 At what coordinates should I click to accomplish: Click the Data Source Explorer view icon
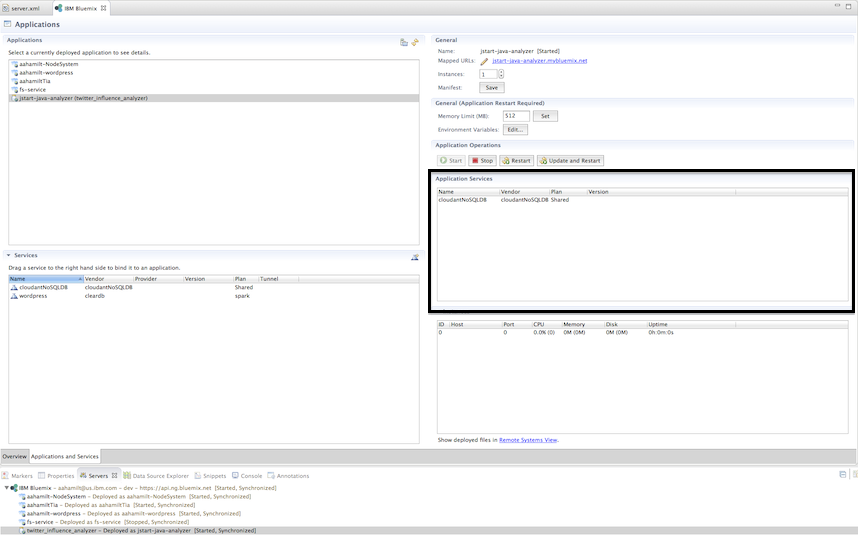pyautogui.click(x=127, y=475)
